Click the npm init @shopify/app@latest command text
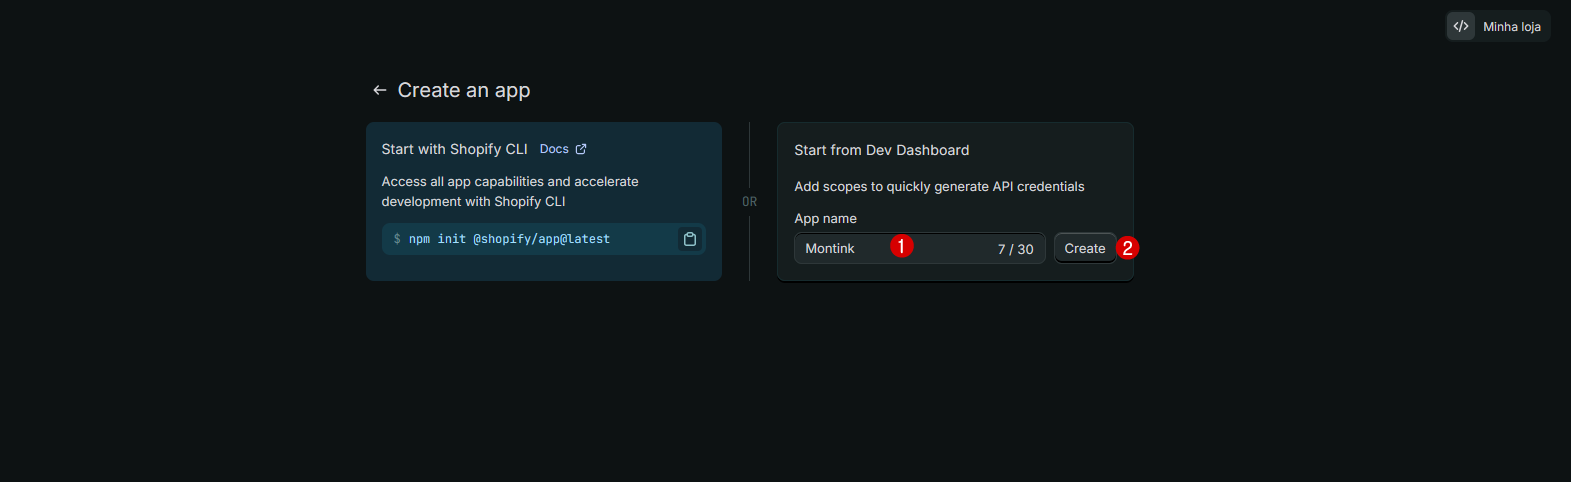The height and width of the screenshot is (482, 1571). coord(509,239)
